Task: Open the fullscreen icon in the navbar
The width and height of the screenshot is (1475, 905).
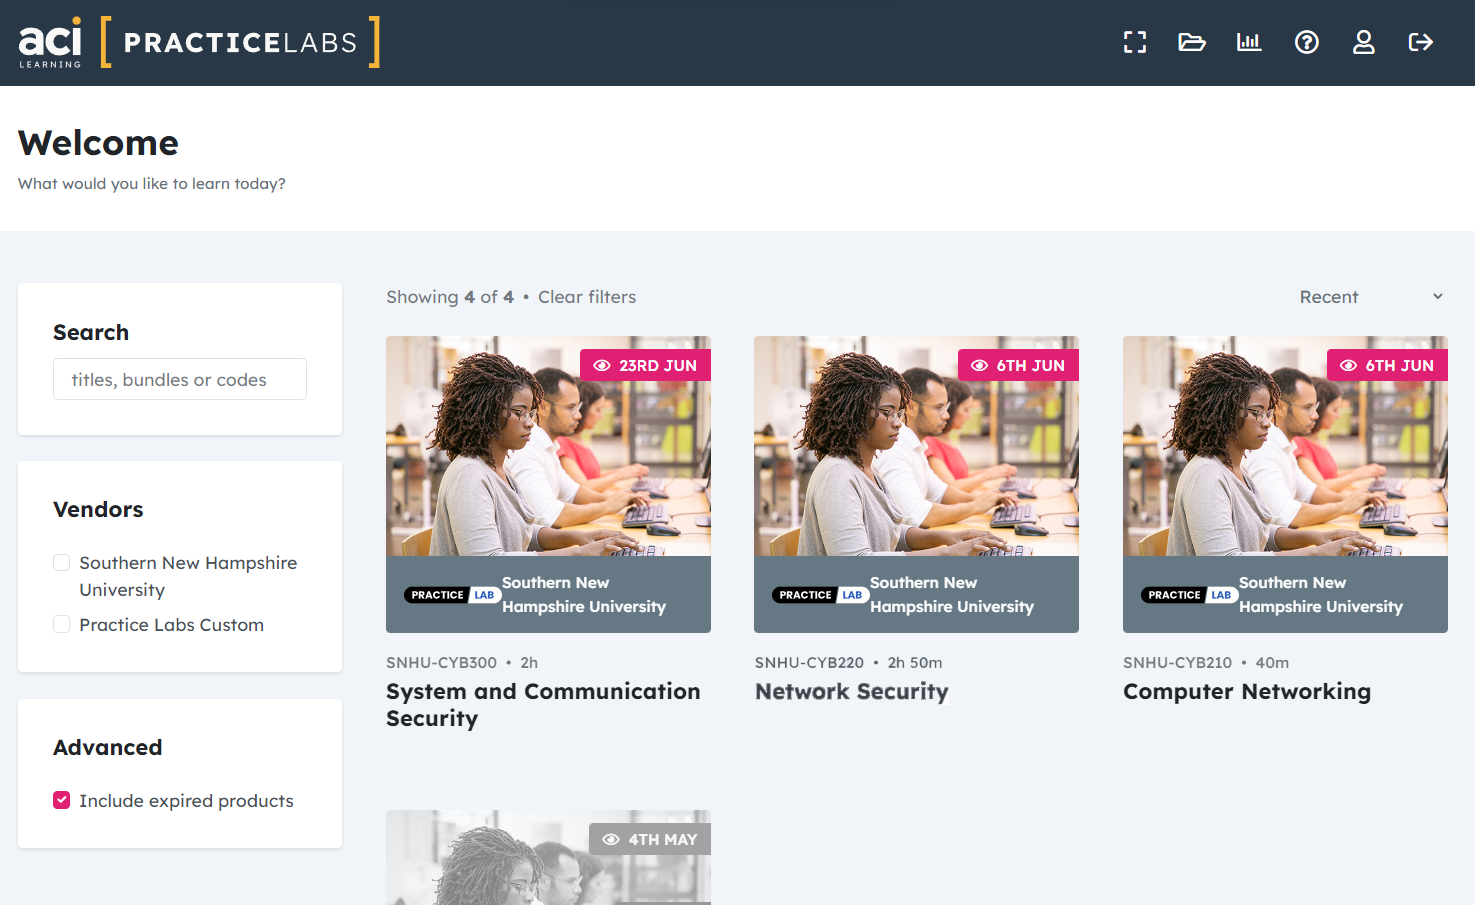Action: (x=1135, y=42)
